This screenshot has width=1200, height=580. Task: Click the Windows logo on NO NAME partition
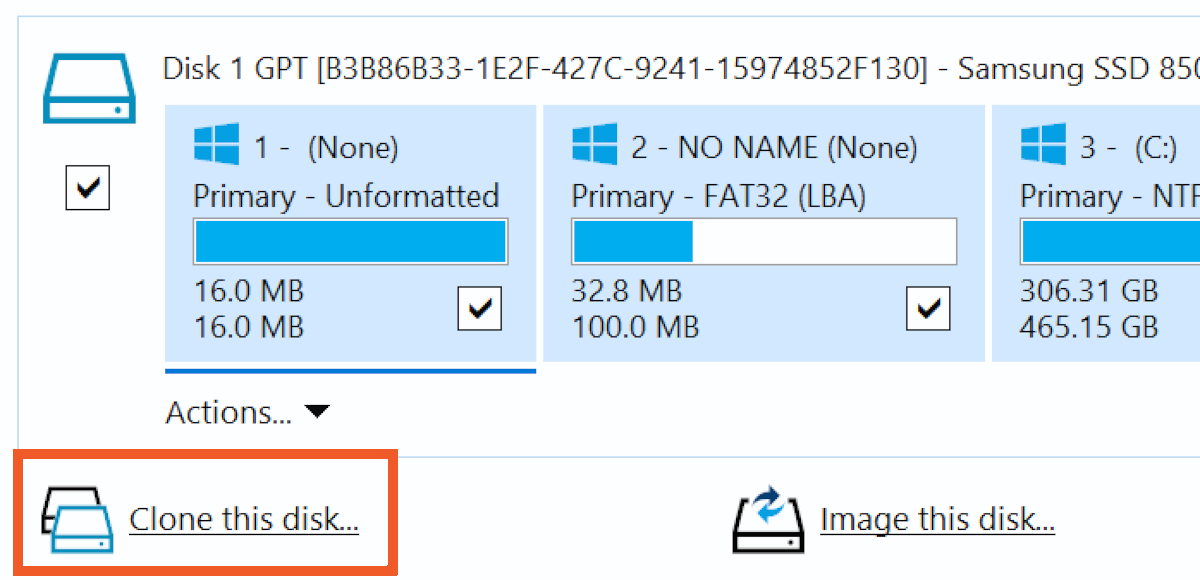click(594, 145)
